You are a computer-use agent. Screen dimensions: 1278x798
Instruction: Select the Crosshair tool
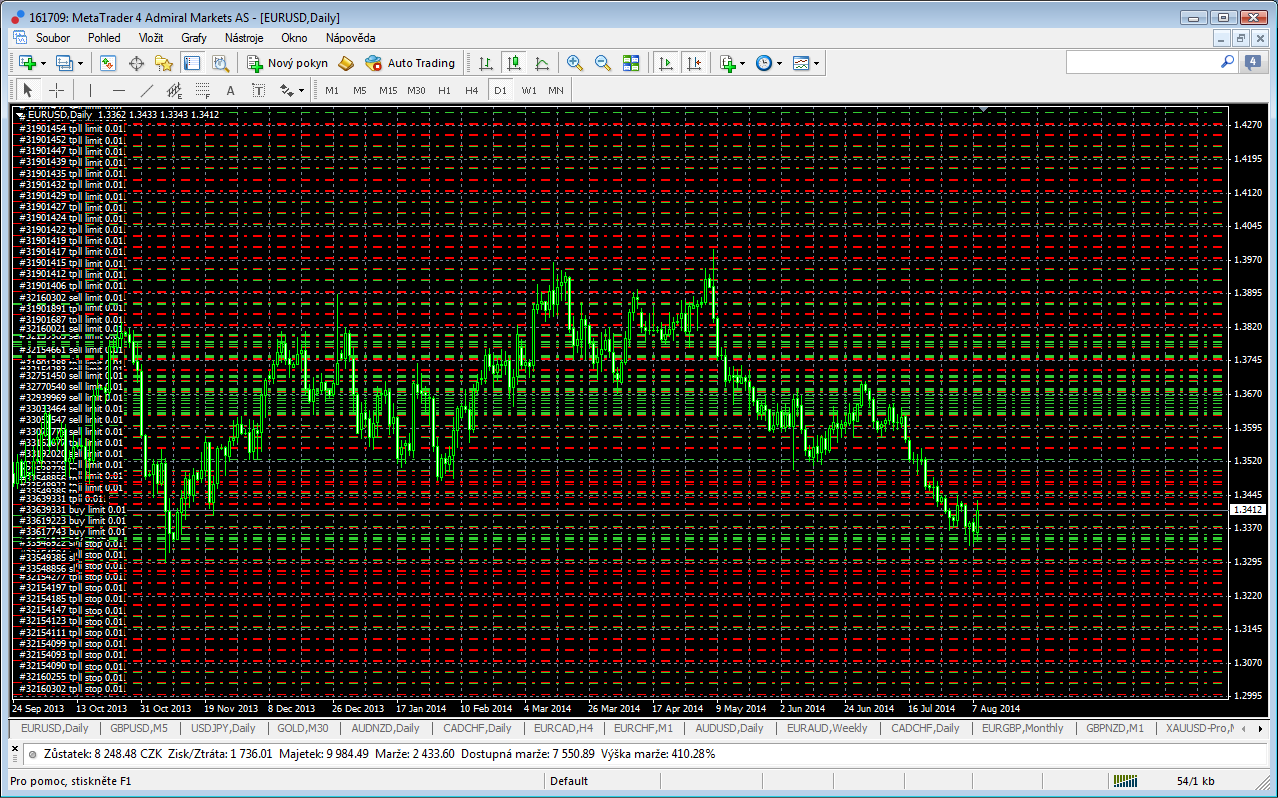point(57,90)
